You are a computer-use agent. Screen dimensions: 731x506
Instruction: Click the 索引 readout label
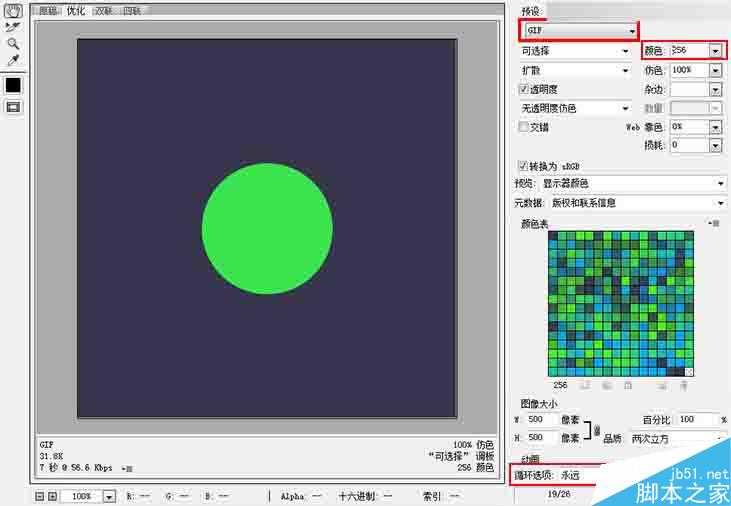(431, 496)
